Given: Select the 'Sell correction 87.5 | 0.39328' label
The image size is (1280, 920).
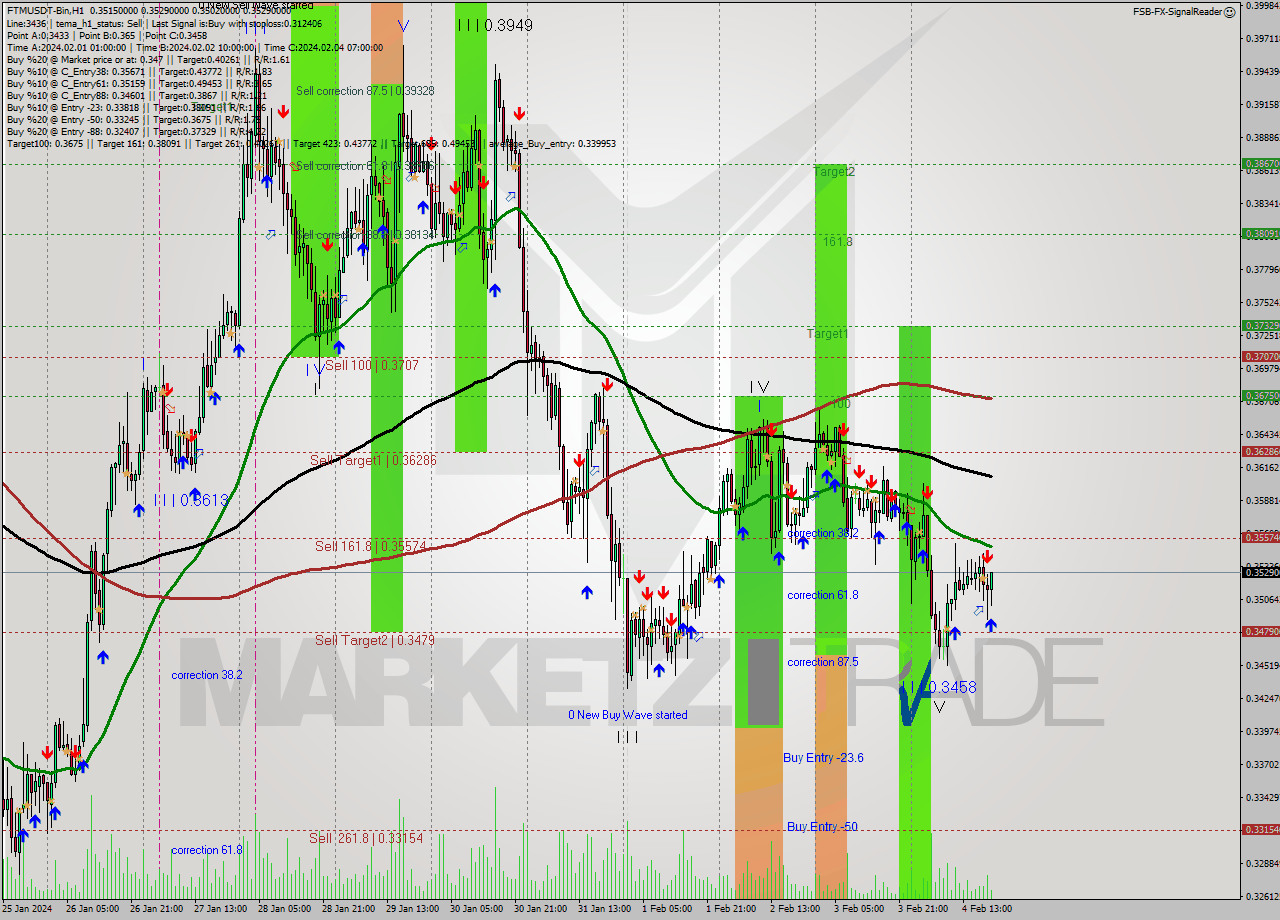Looking at the screenshot, I should click(x=365, y=91).
